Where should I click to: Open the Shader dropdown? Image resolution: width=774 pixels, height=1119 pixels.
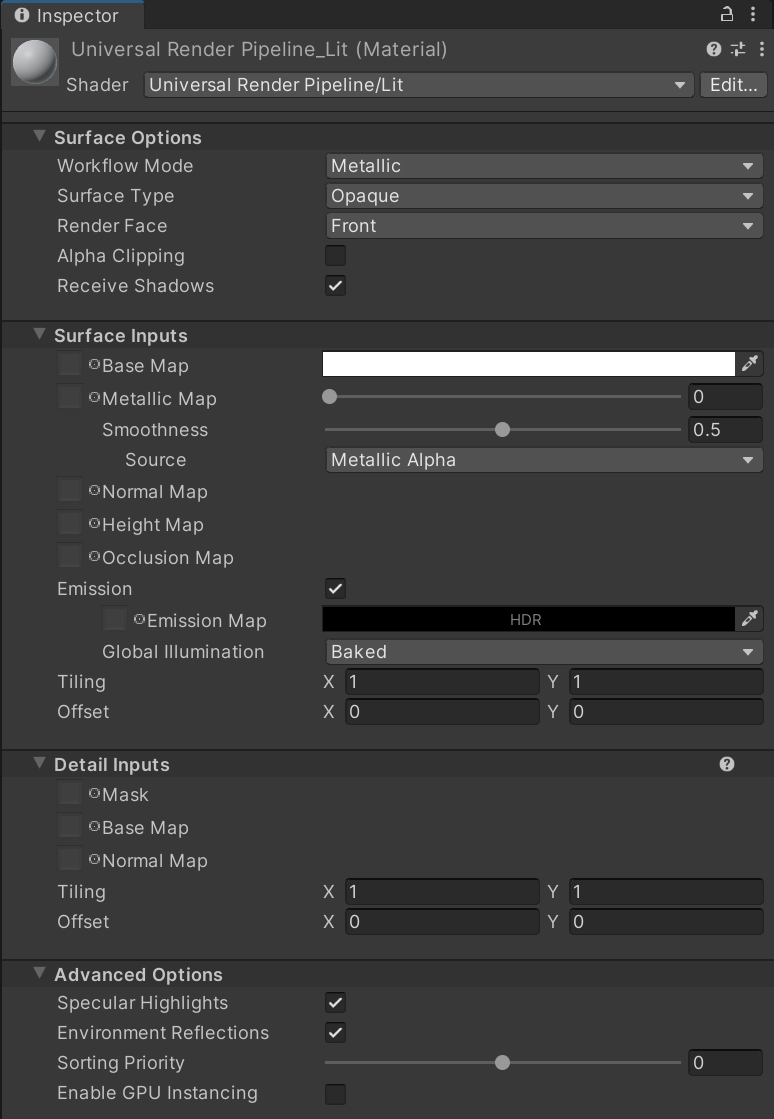coord(419,85)
